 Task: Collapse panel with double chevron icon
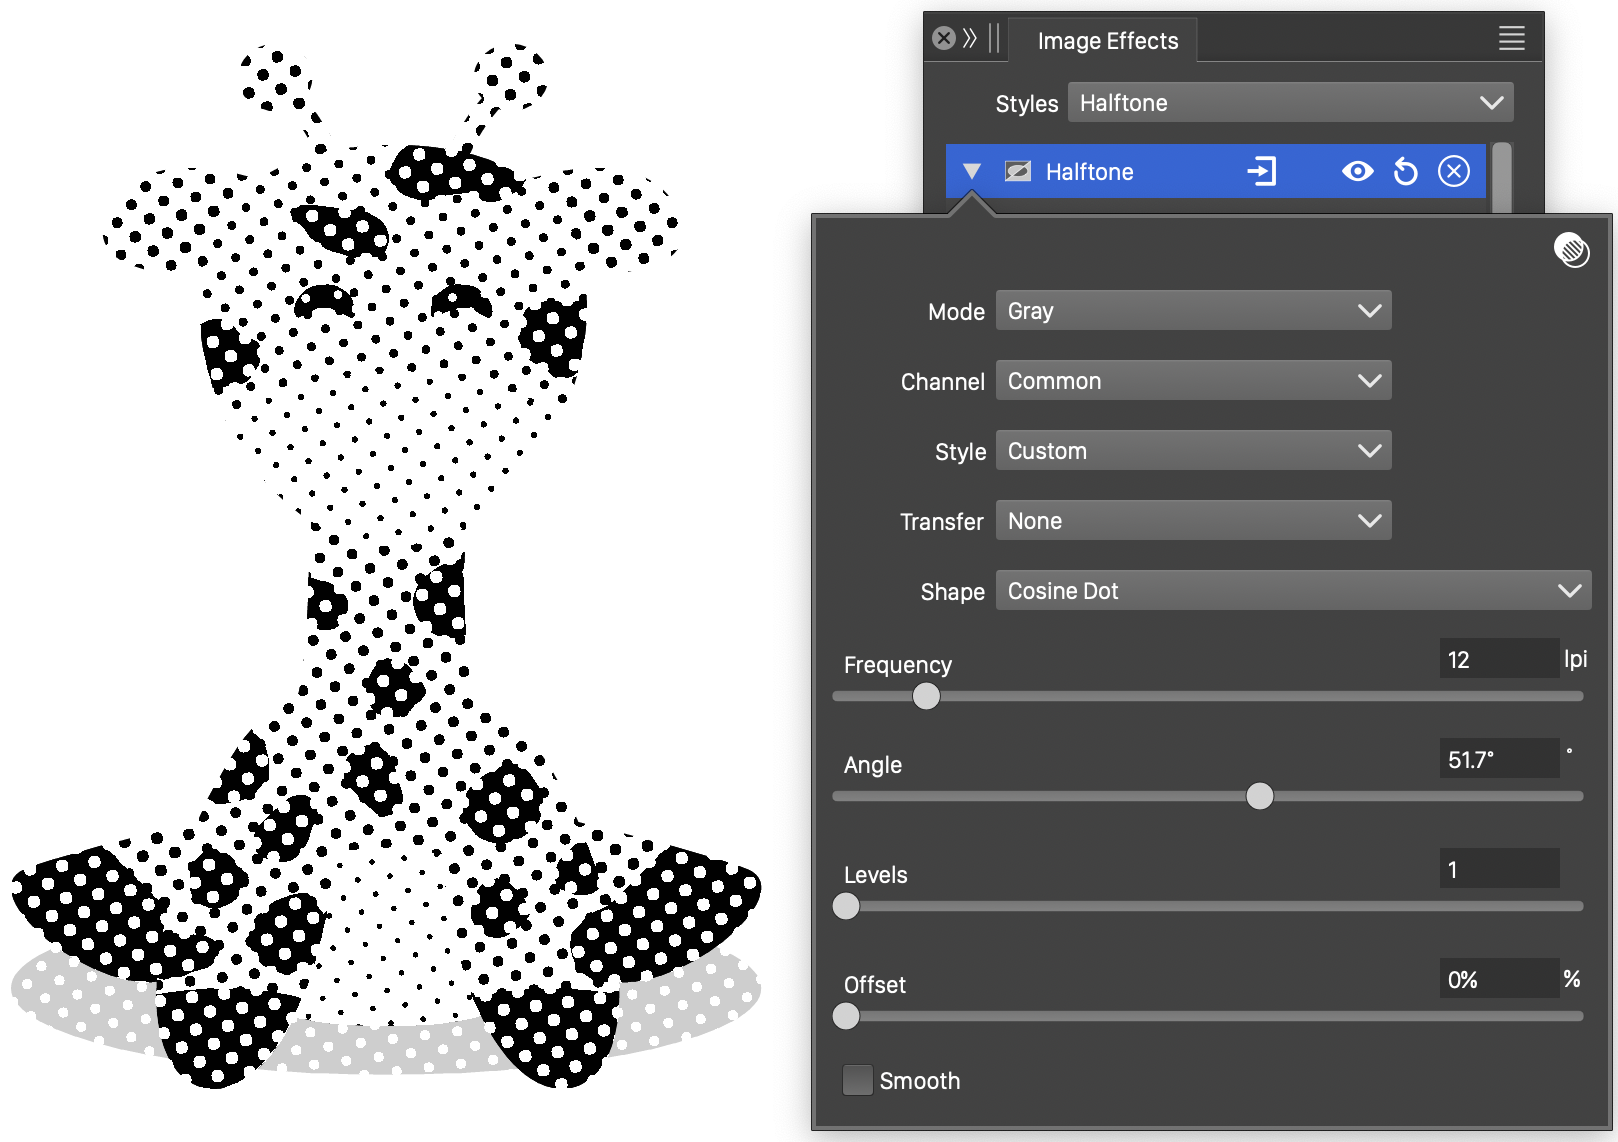coord(969,39)
